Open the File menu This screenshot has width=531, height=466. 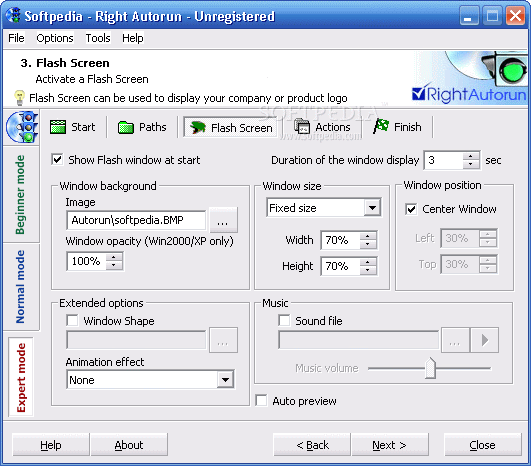pos(16,38)
